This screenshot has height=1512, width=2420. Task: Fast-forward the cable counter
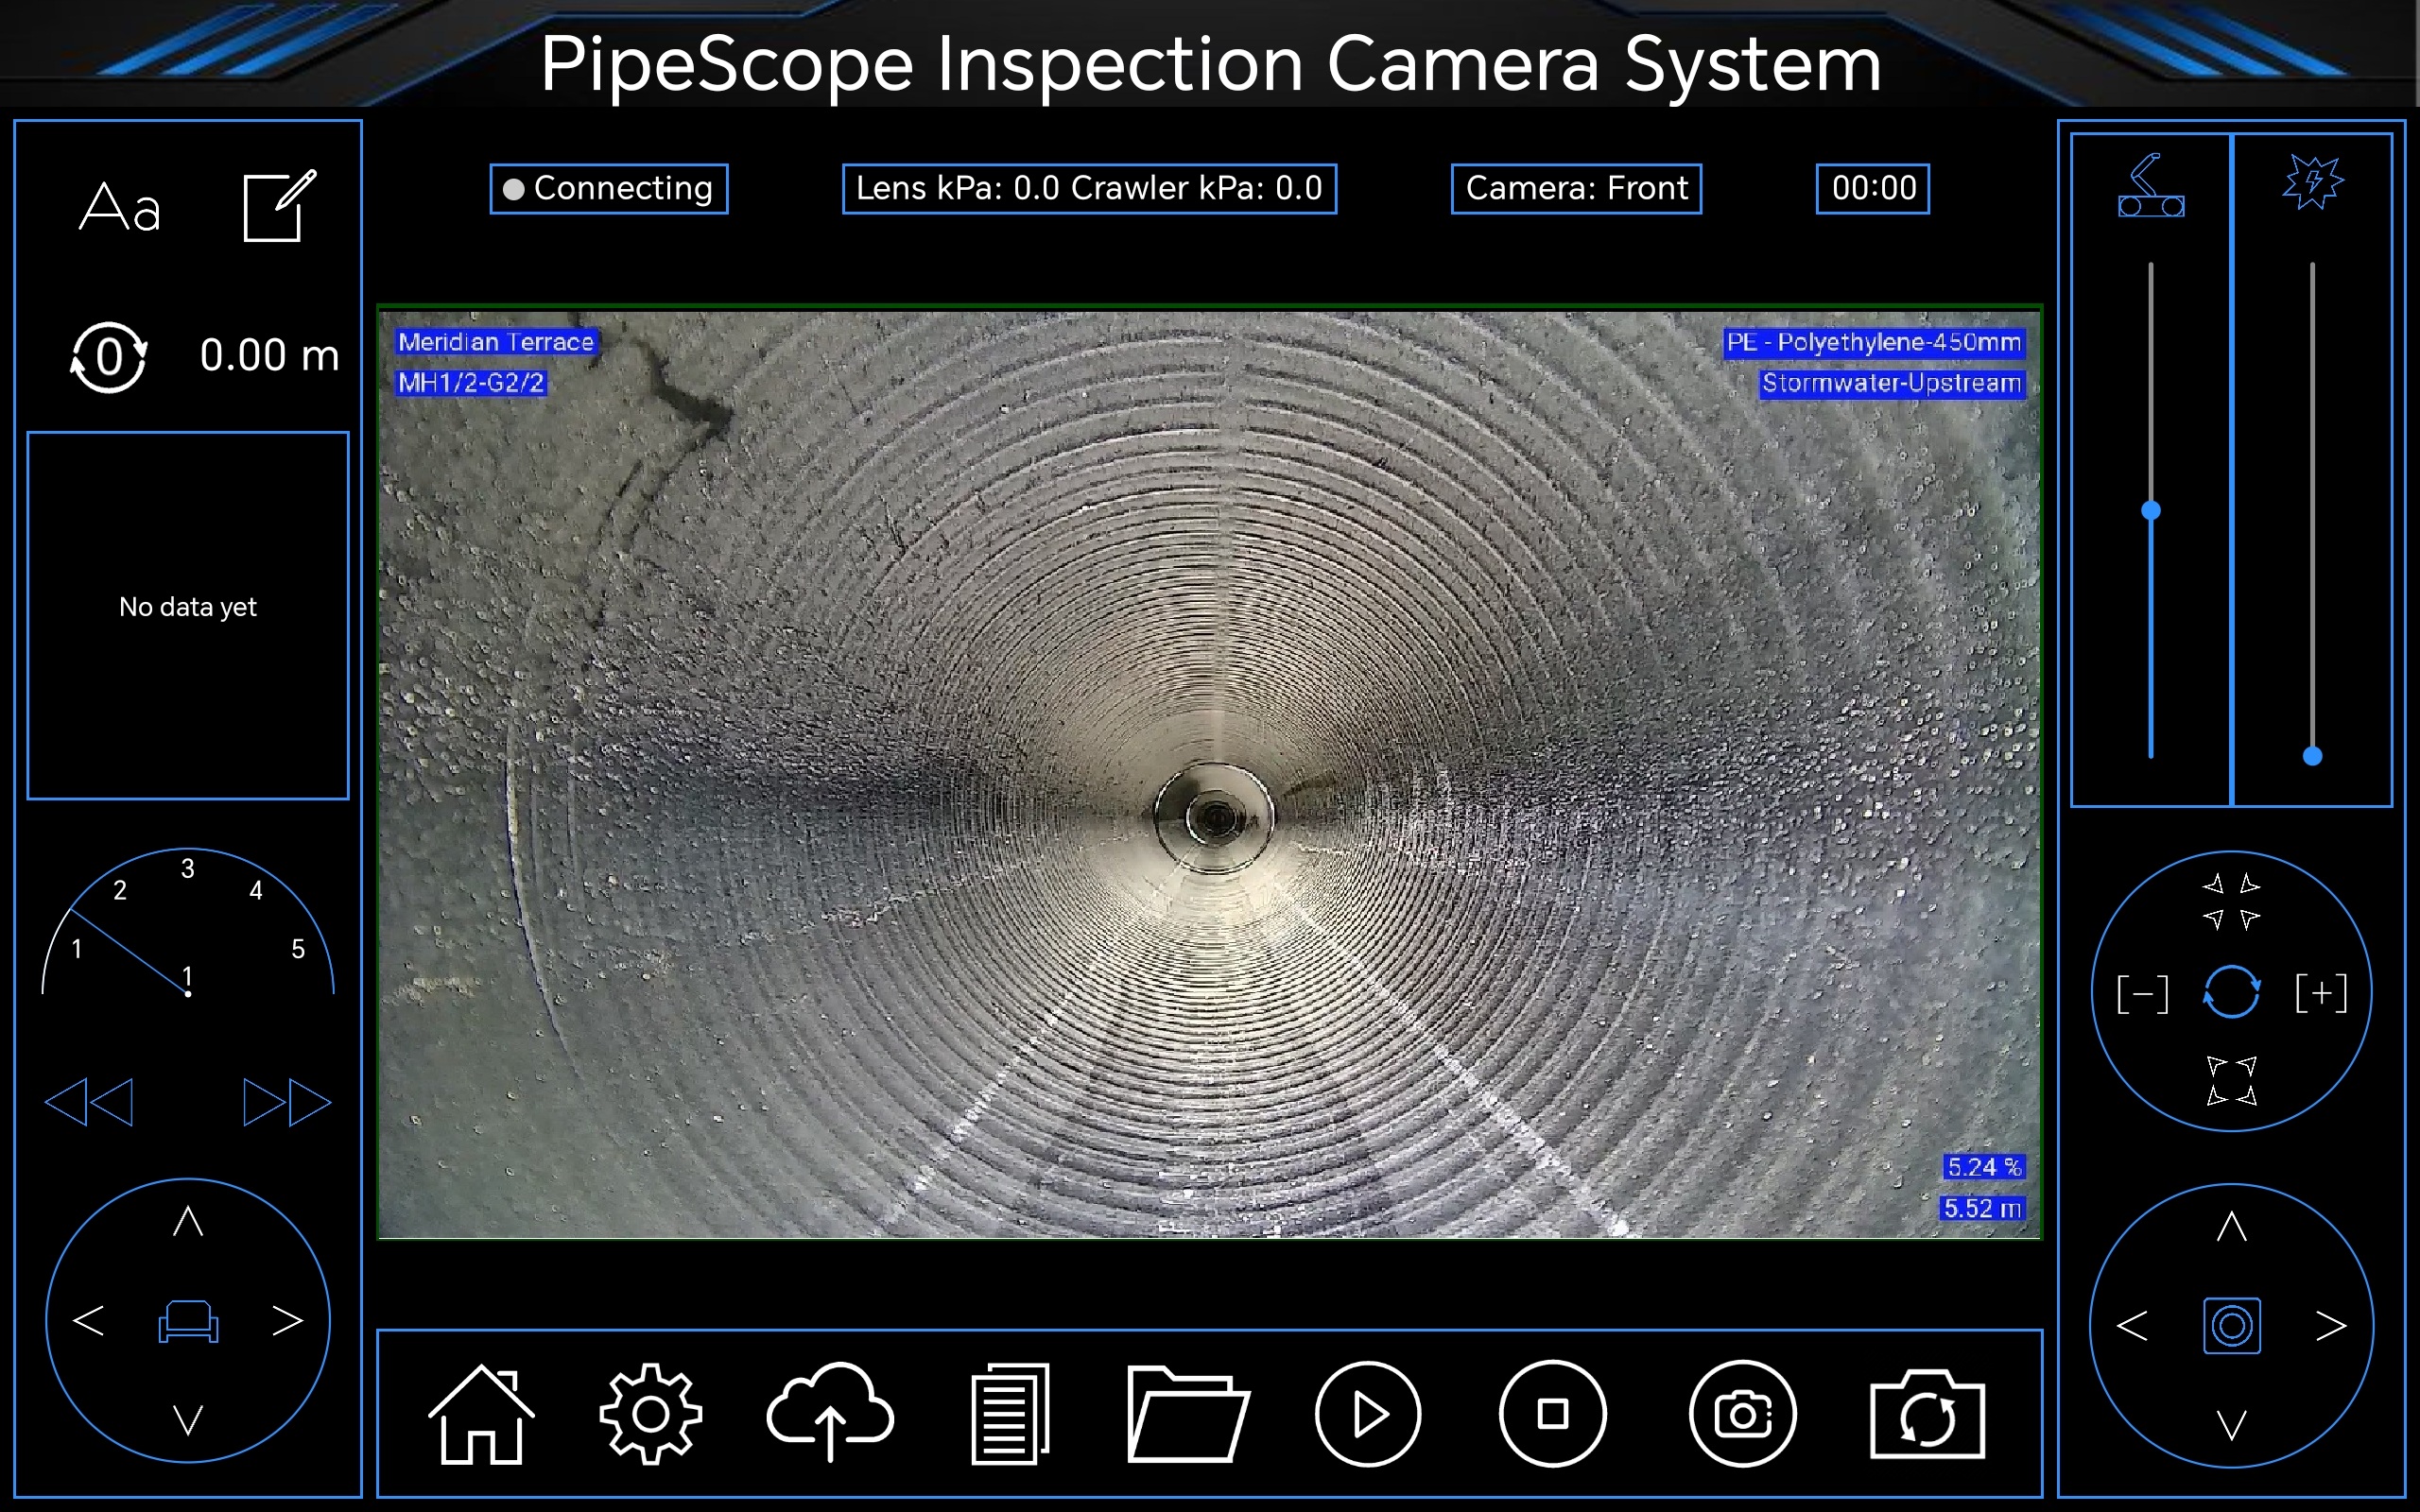click(x=286, y=1100)
